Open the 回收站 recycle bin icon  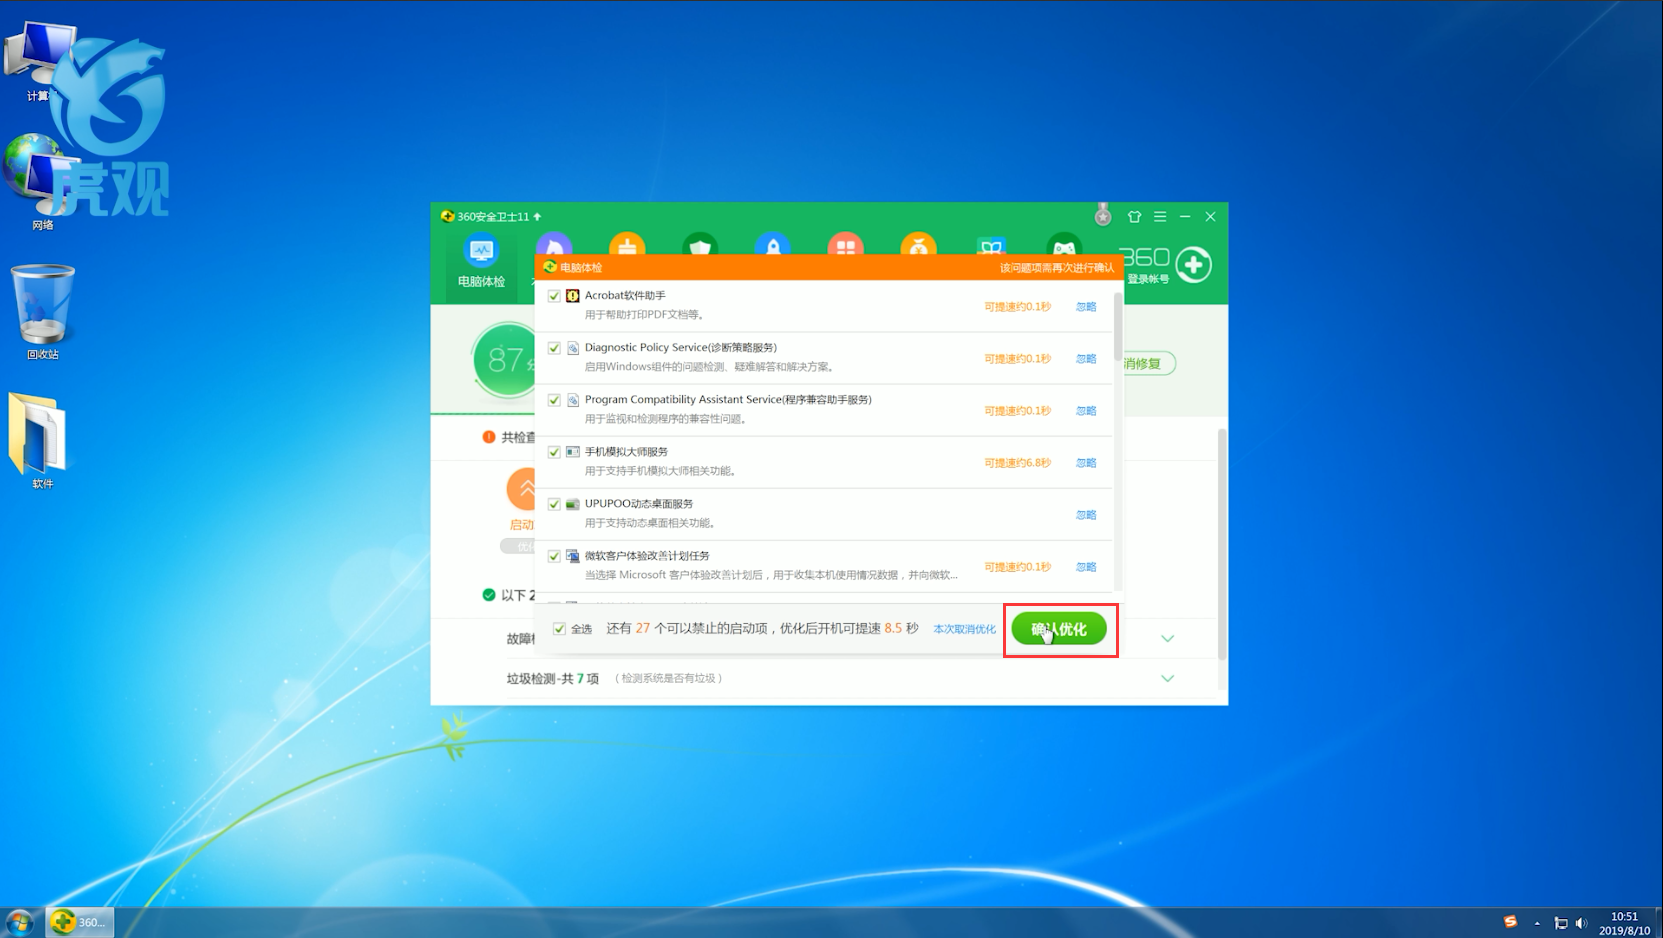pyautogui.click(x=42, y=312)
